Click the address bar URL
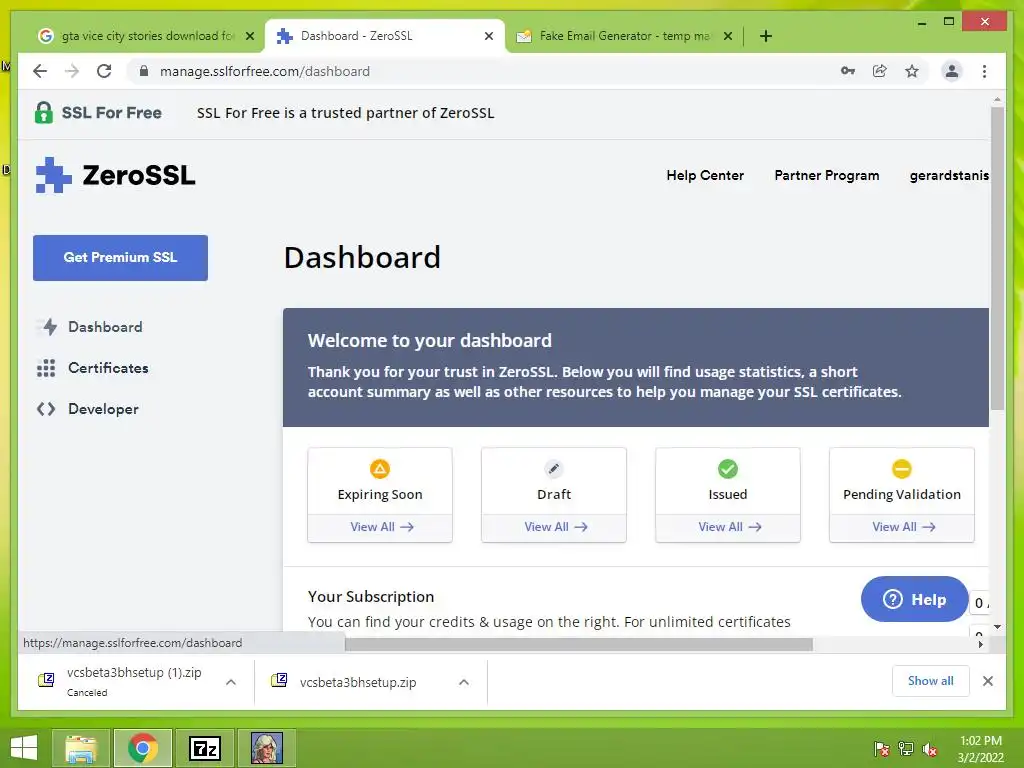The height and width of the screenshot is (768, 1024). 264,71
